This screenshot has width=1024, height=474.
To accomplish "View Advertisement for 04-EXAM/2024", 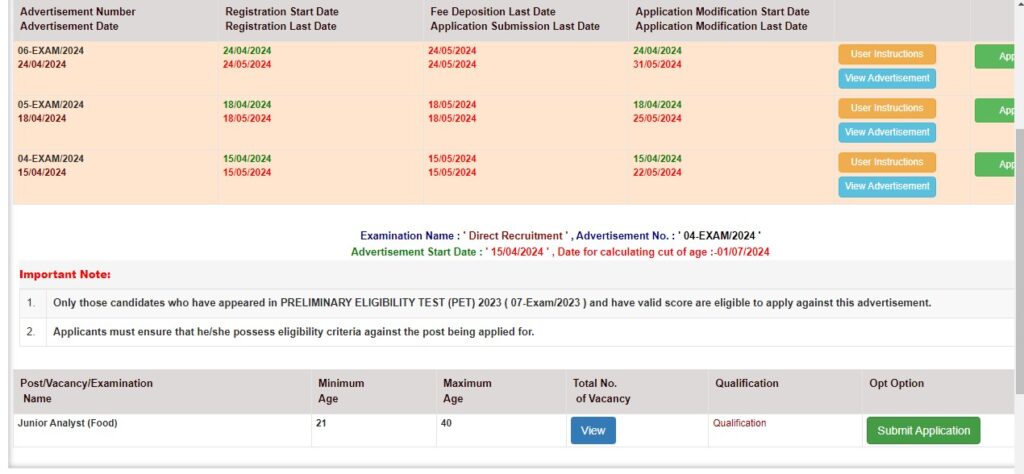I will [x=887, y=187].
